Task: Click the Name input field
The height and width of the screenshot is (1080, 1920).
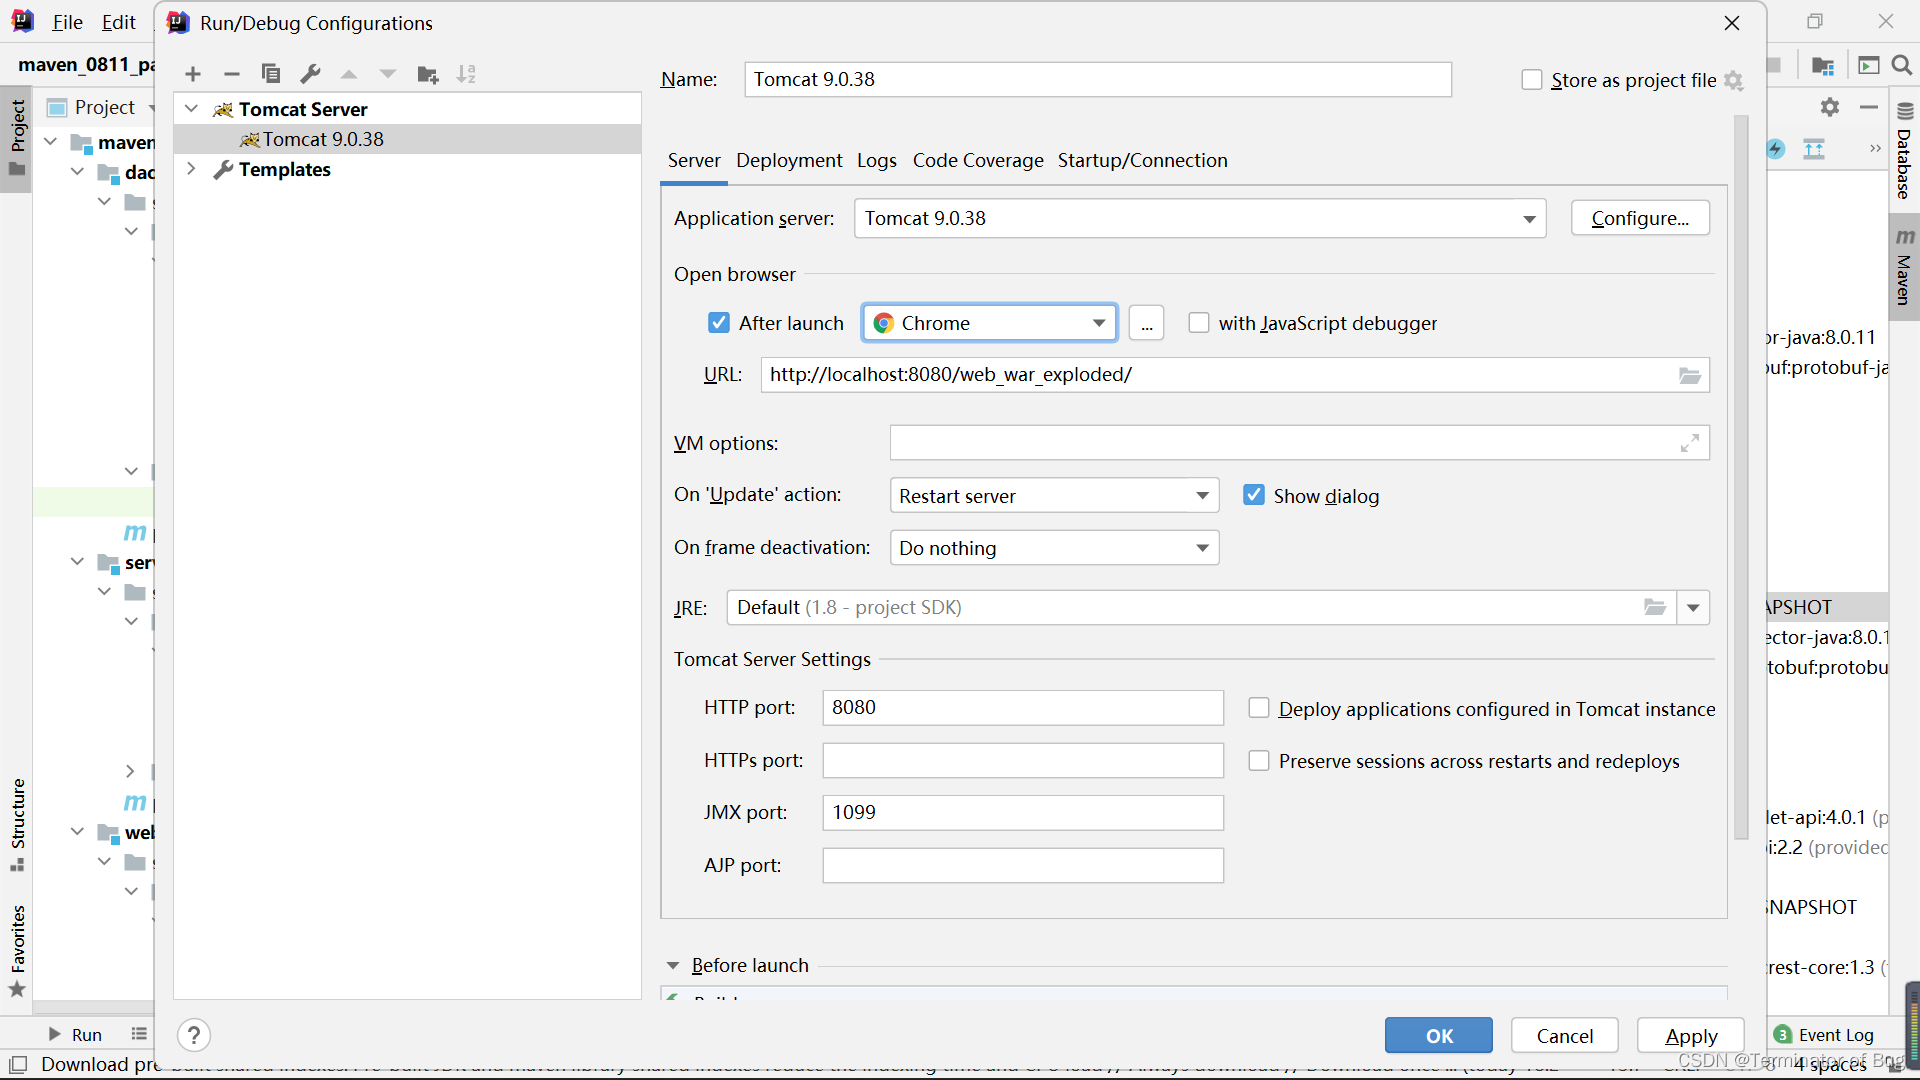Action: pos(1098,79)
